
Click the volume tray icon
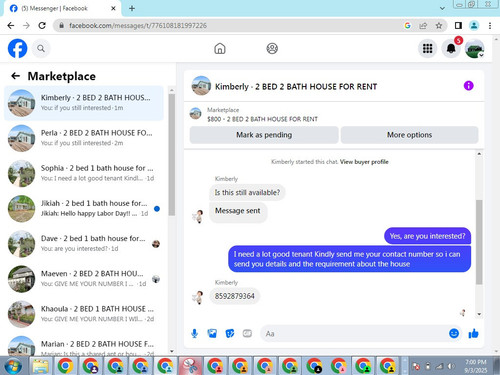(x=451, y=366)
